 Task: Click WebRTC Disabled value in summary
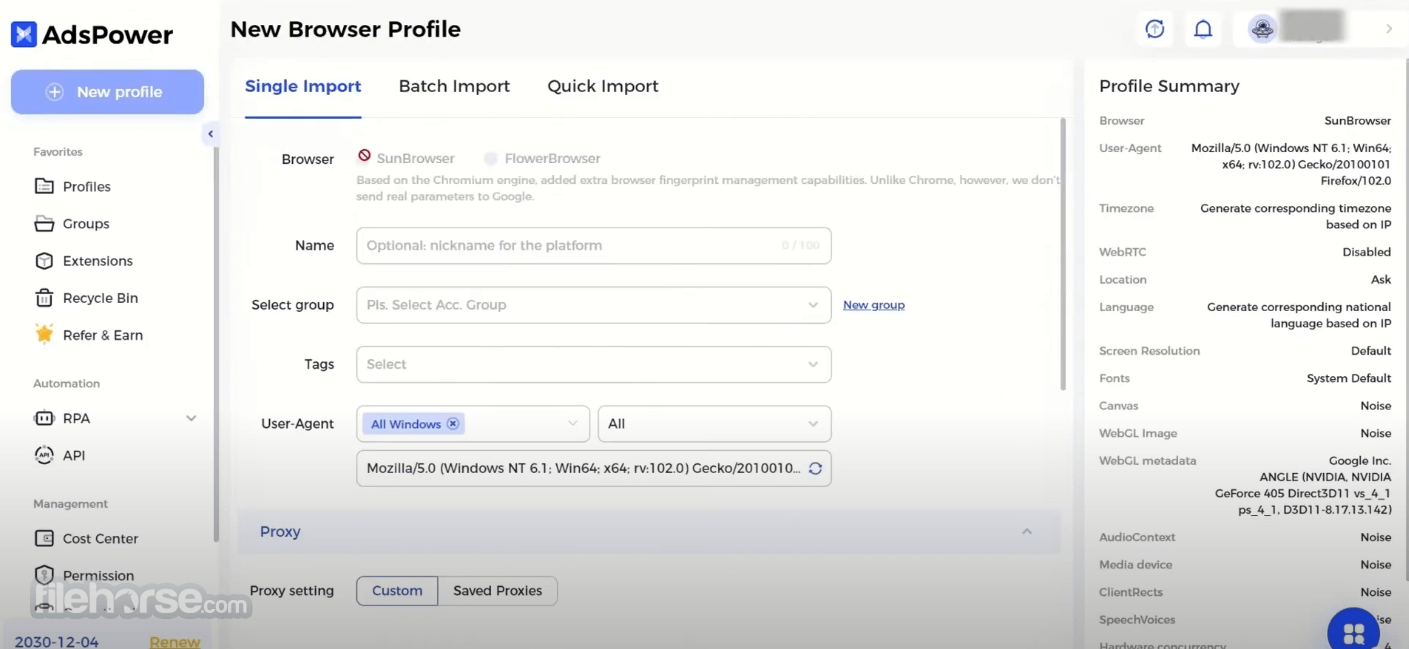(1366, 252)
